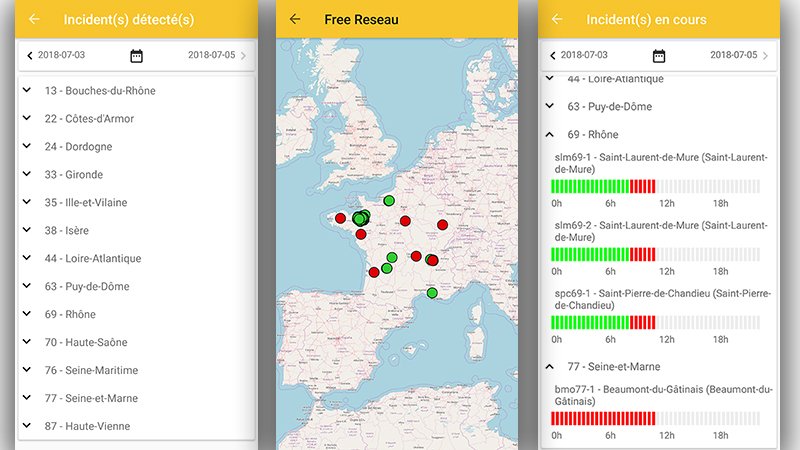Expand 44 - Loire-Atlantique in détecté(s) list
Image resolution: width=800 pixels, height=450 pixels.
137,258
